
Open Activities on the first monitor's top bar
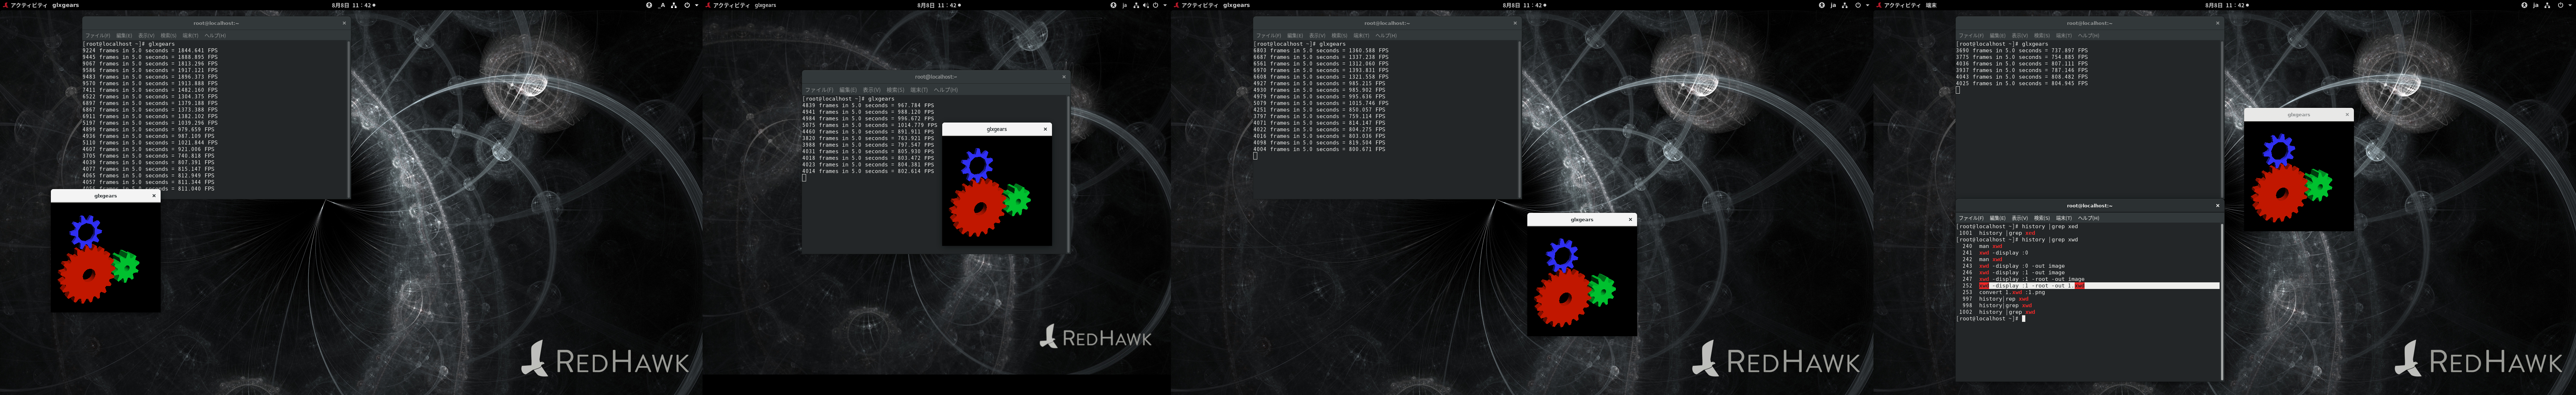tap(25, 5)
